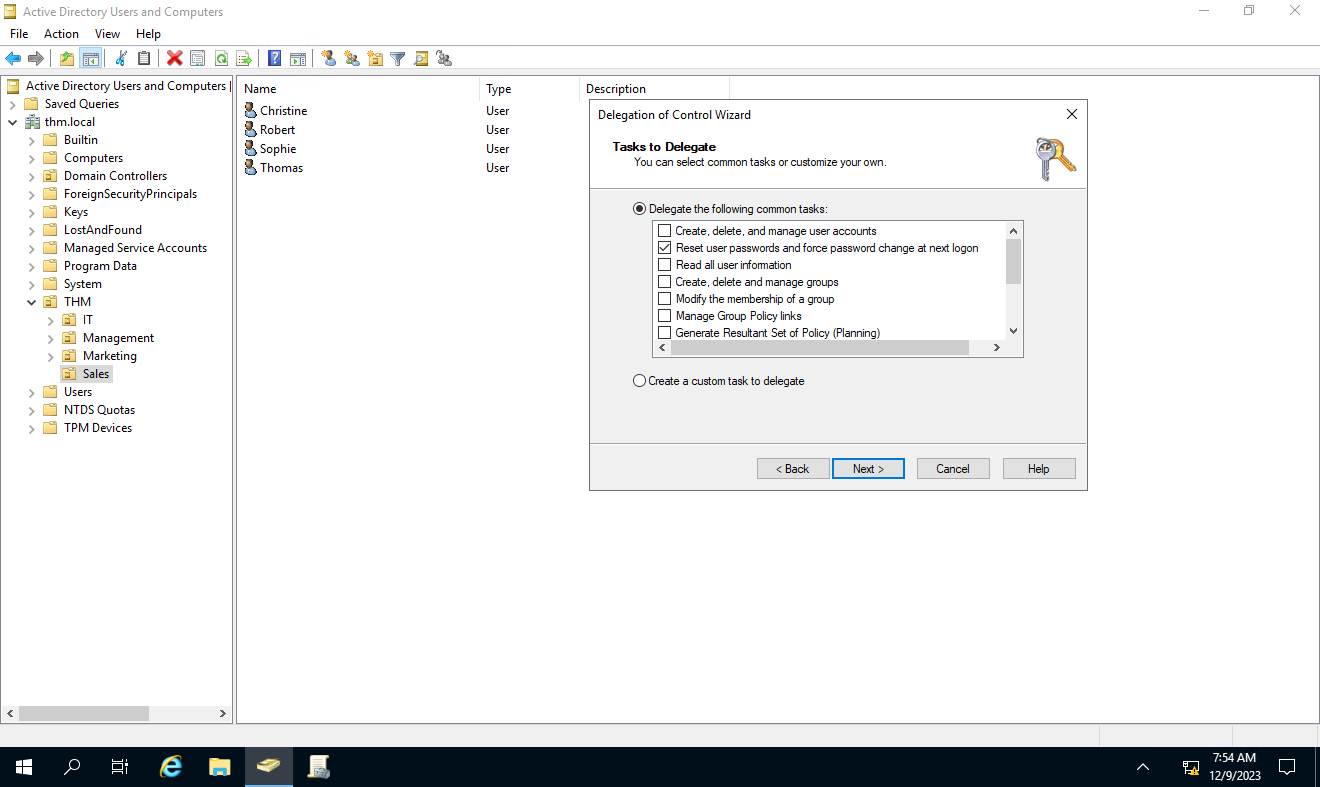
Task: Click the console tree horizontal scrollbar thumb
Action: (84, 714)
